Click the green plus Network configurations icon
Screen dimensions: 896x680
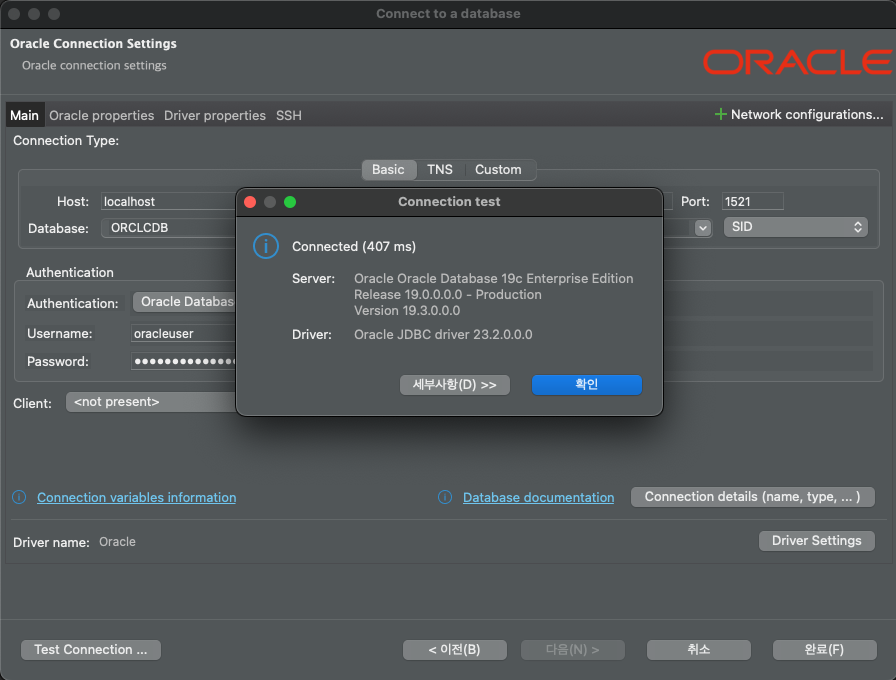tap(721, 114)
